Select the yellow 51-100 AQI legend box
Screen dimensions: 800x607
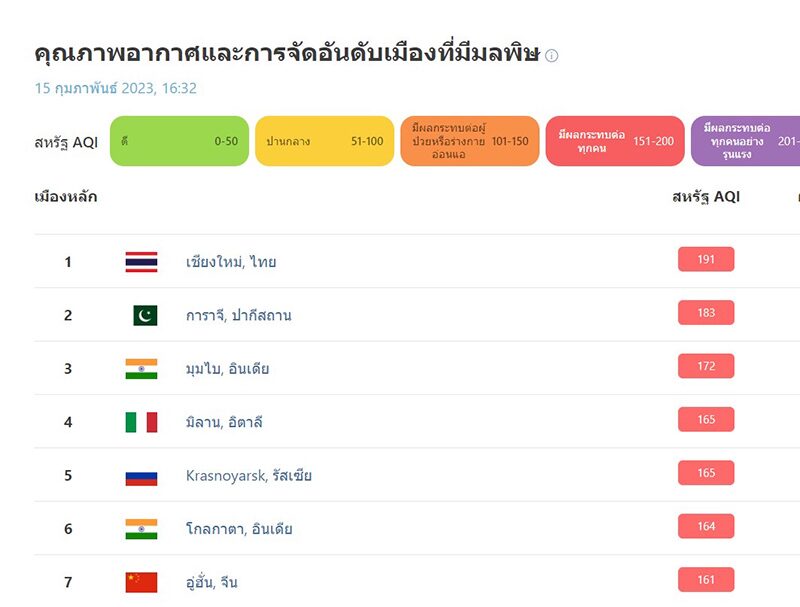point(324,141)
